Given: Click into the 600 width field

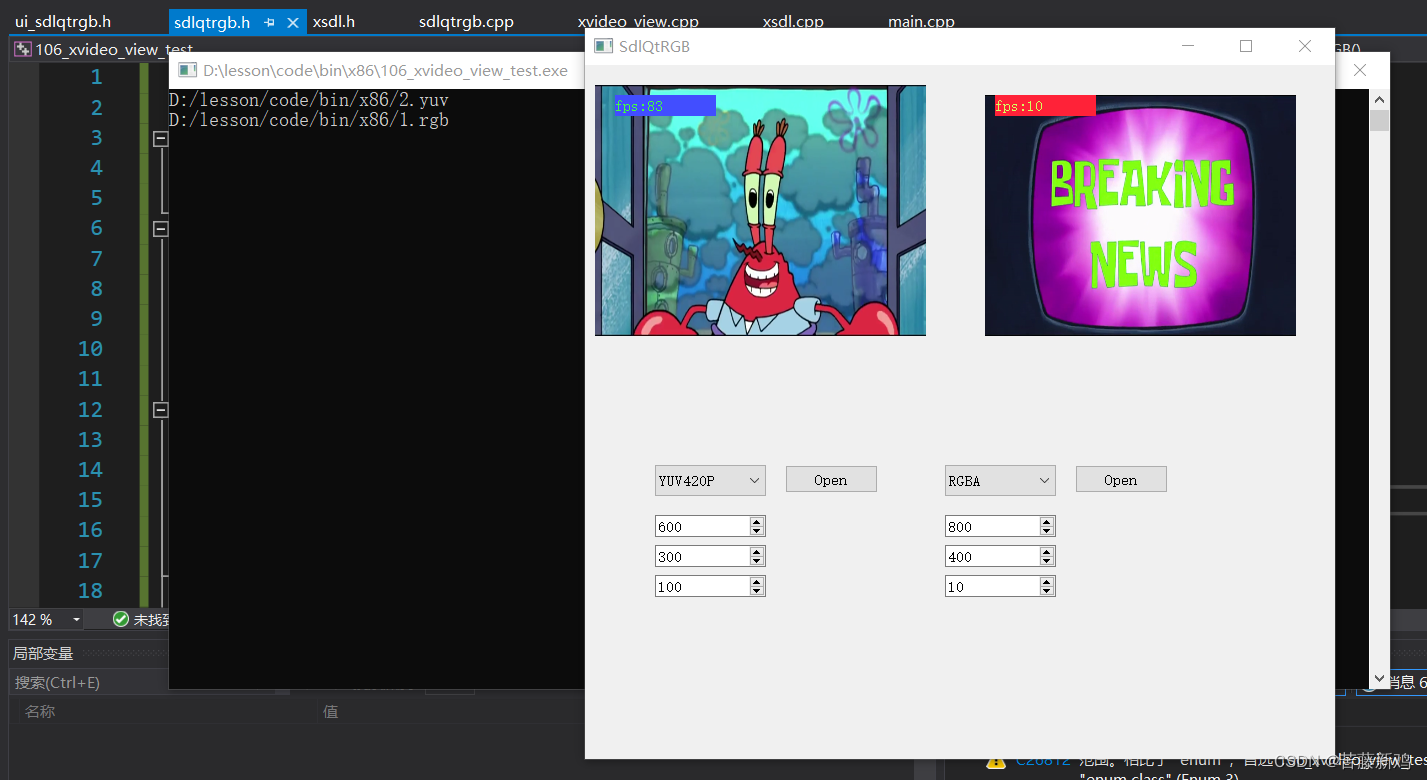Looking at the screenshot, I should click(x=703, y=527).
